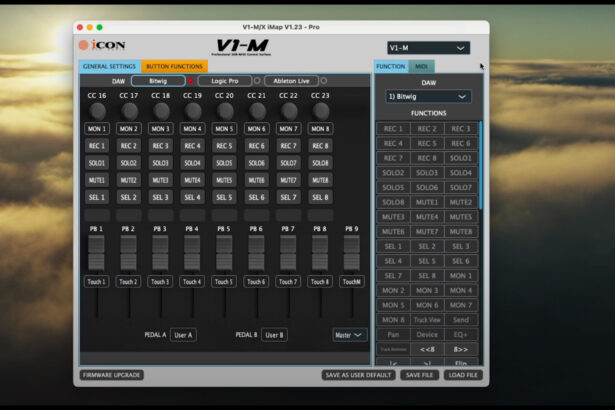Click the PB 5 fader
The width and height of the screenshot is (615, 410).
click(224, 253)
